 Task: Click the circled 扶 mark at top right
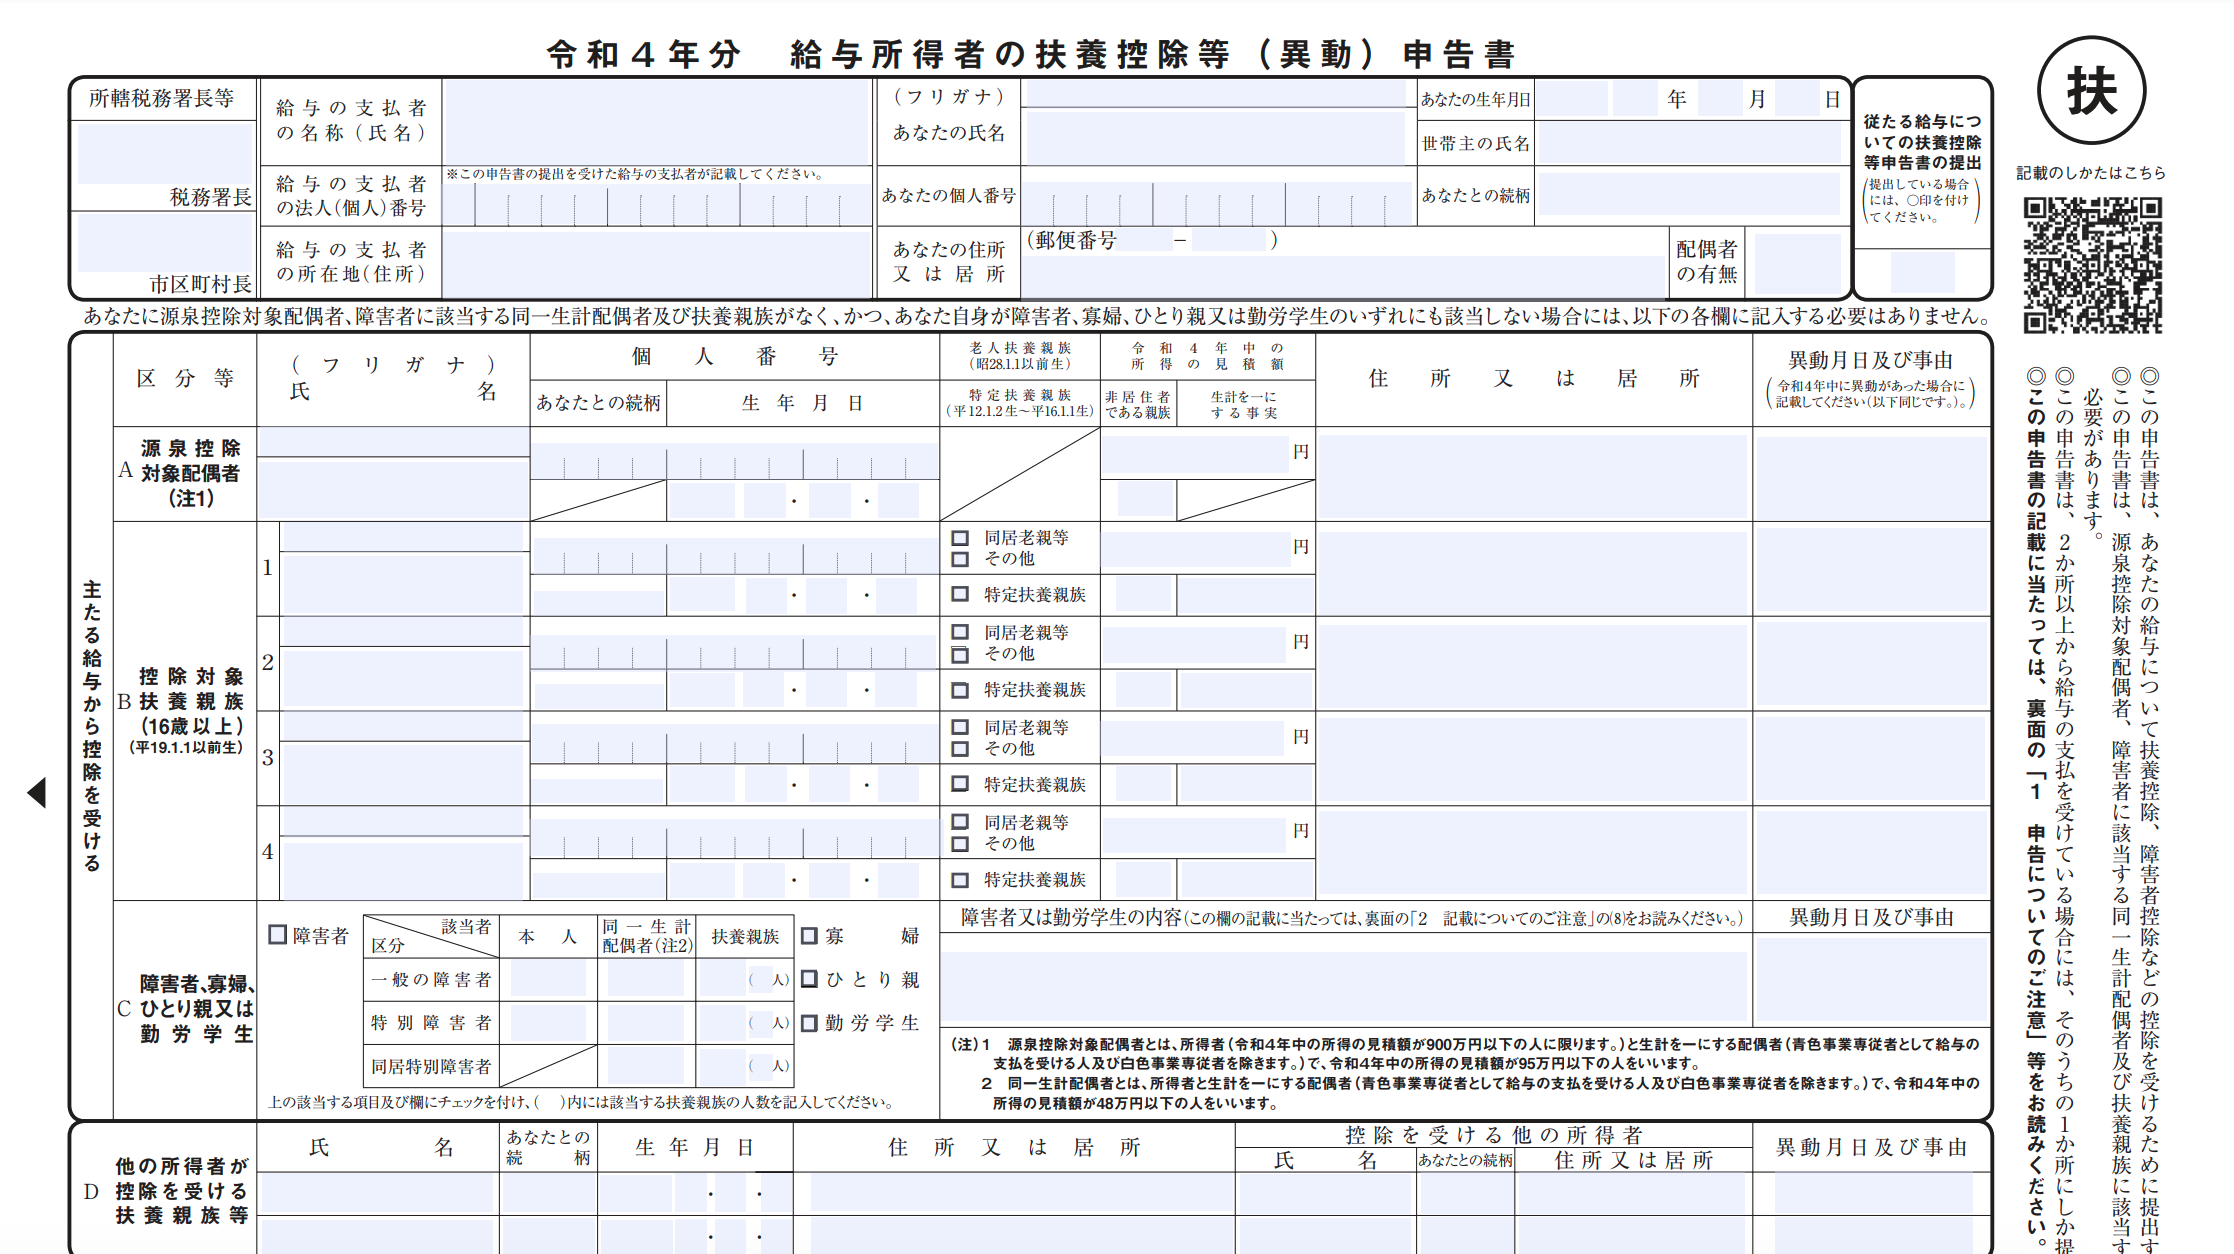2091,91
